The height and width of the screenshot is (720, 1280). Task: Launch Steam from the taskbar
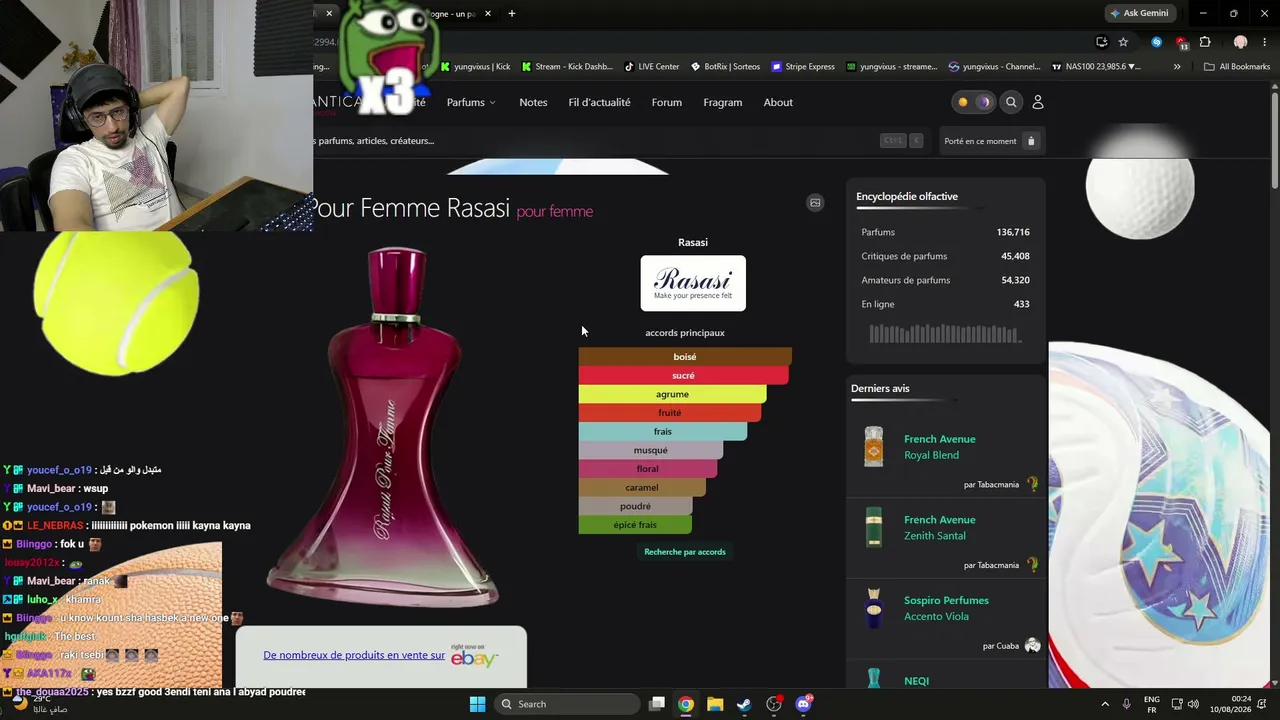click(744, 704)
